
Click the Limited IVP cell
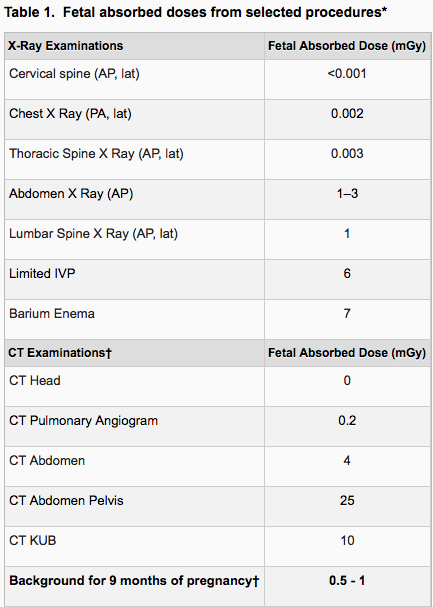[x=135, y=279]
